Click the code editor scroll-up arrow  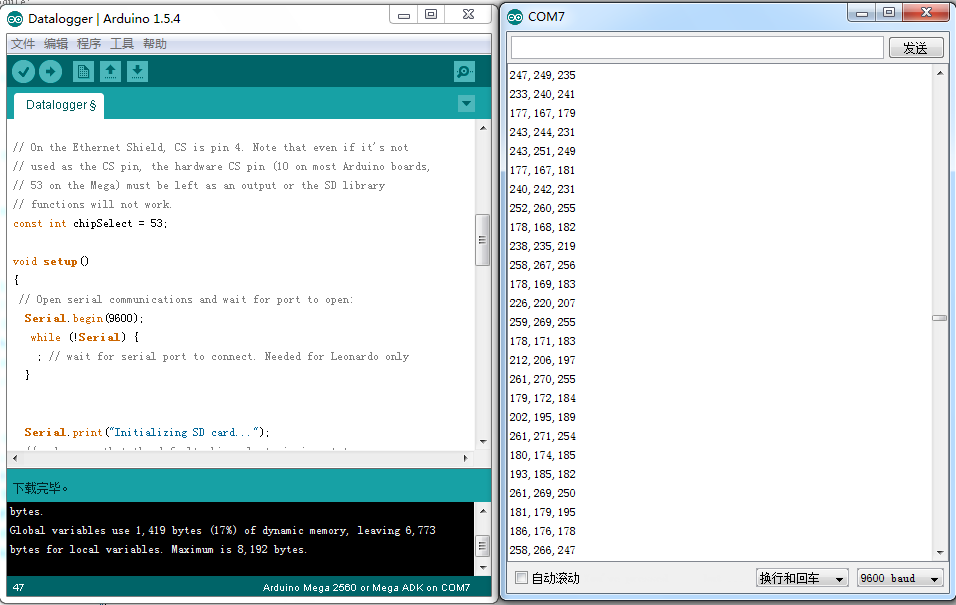(483, 128)
